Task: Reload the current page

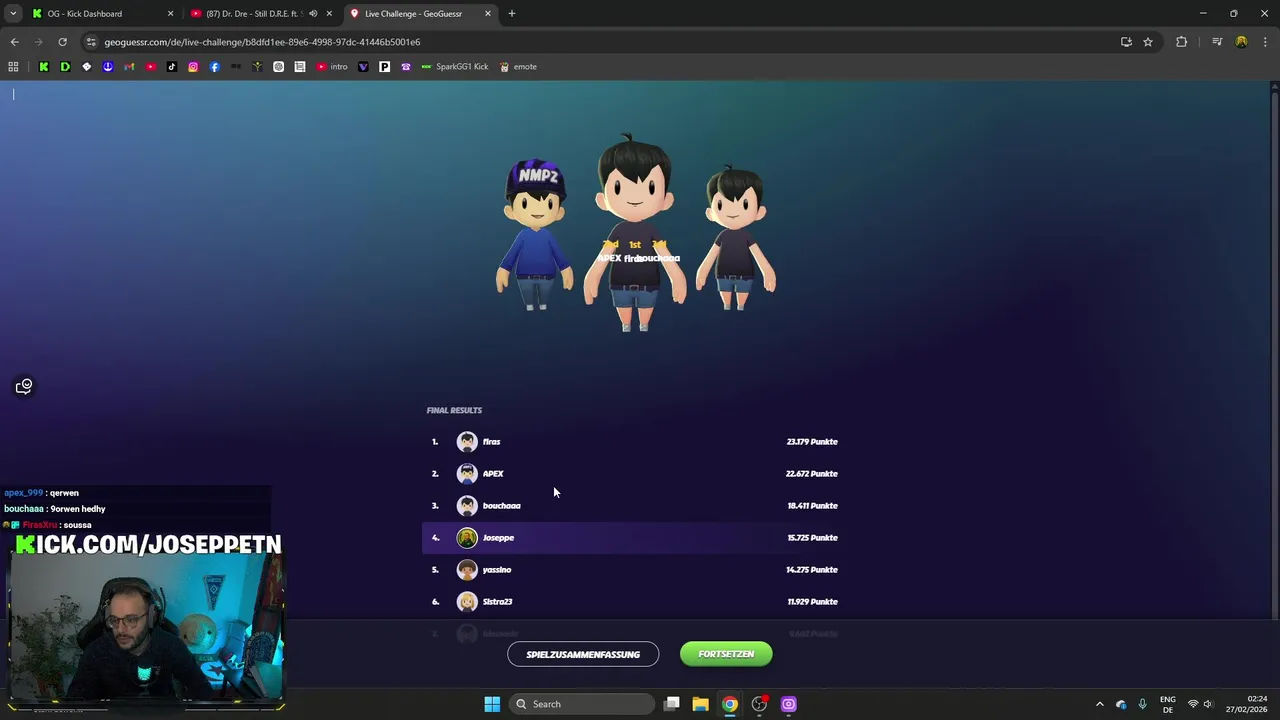Action: click(62, 42)
